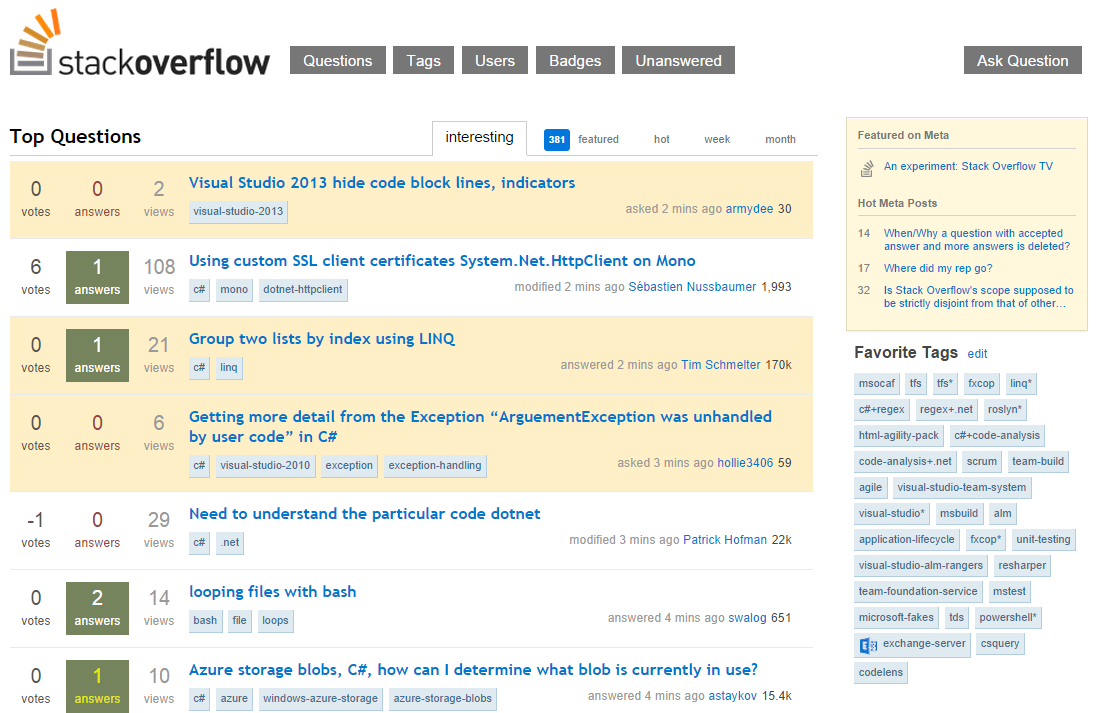Open user armydee's profile
1096x713 pixels.
click(x=749, y=209)
